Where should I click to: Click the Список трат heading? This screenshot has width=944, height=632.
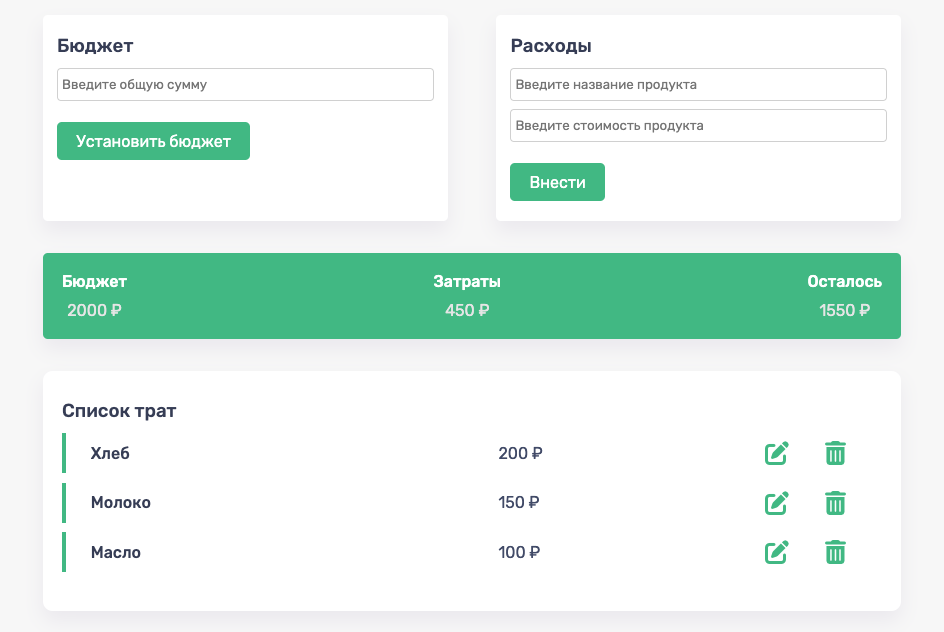[x=119, y=410]
